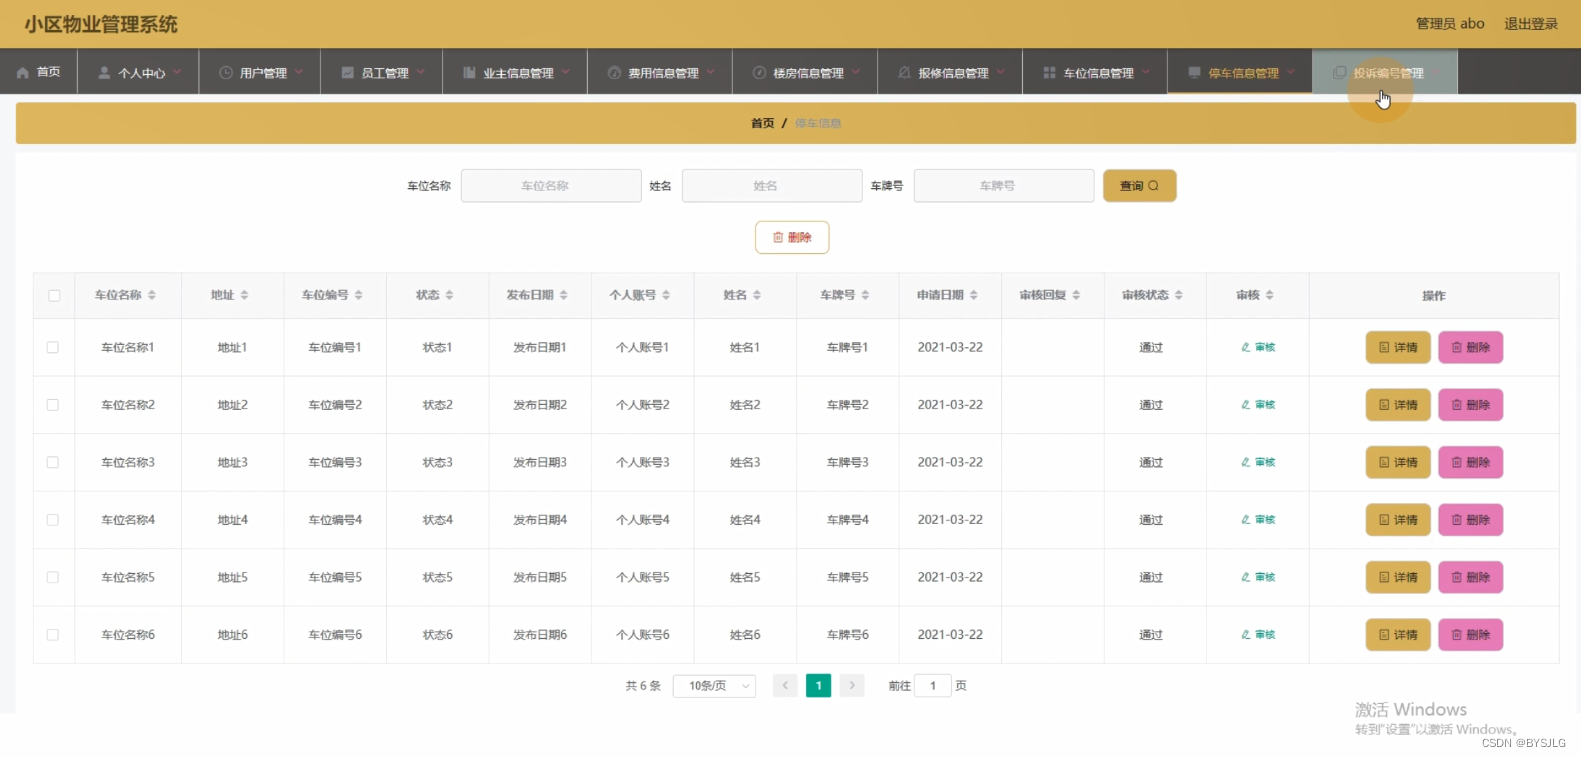This screenshot has width=1581, height=757.
Task: Click the sort arrows on 审核状态 column
Action: coord(1179,295)
